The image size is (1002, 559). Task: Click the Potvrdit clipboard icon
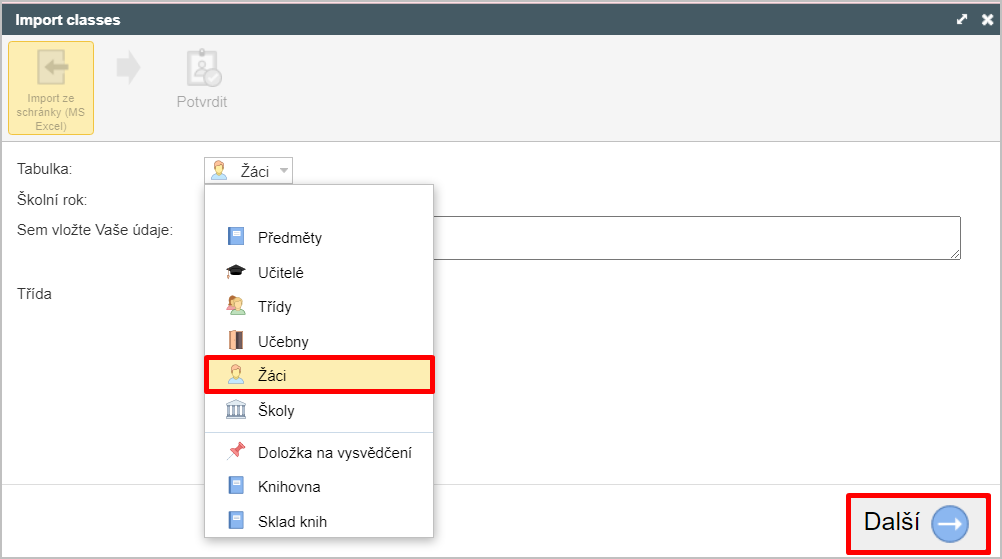point(204,68)
